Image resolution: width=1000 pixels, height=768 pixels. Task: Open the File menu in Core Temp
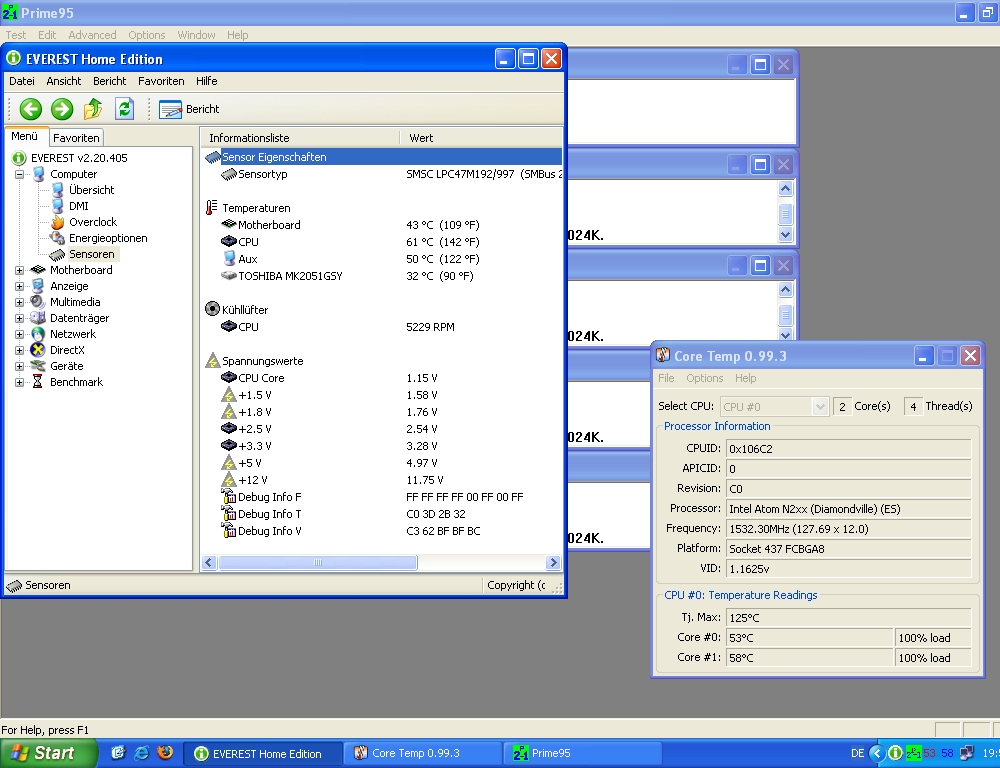click(x=666, y=378)
